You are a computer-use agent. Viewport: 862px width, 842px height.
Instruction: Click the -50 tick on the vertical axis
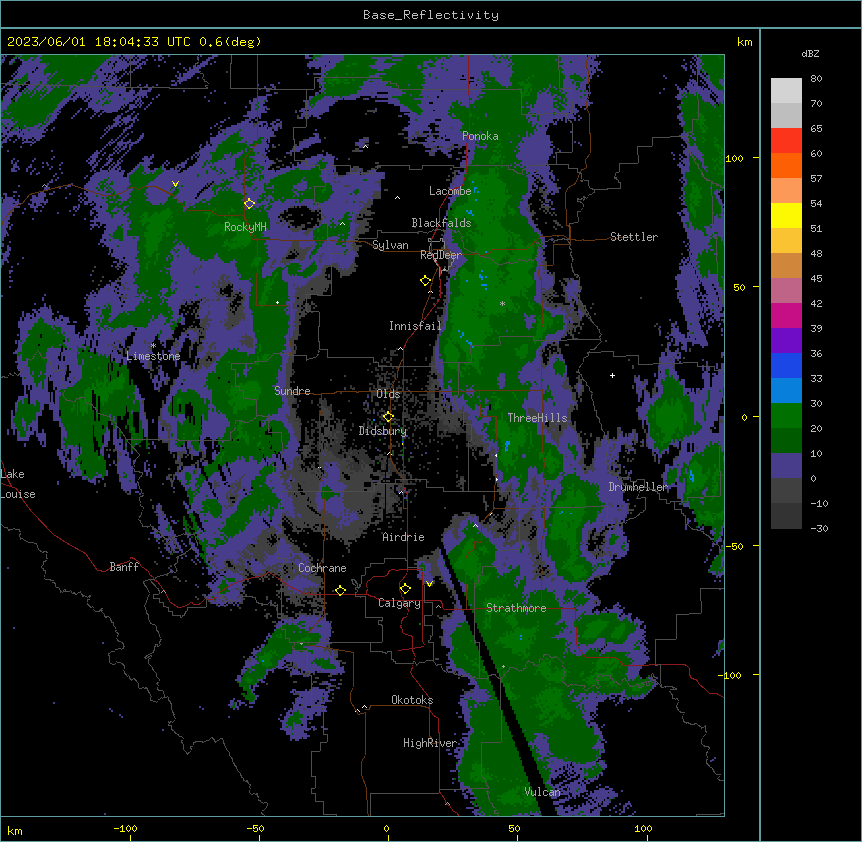point(734,546)
